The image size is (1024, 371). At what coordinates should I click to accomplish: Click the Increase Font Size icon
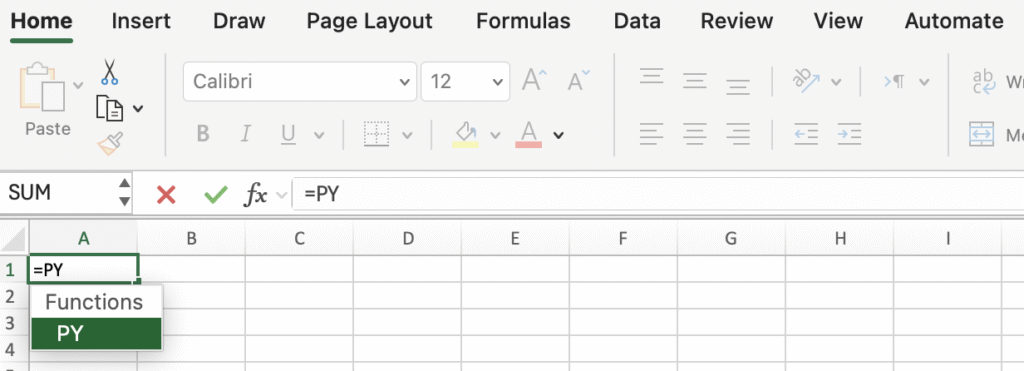[535, 81]
